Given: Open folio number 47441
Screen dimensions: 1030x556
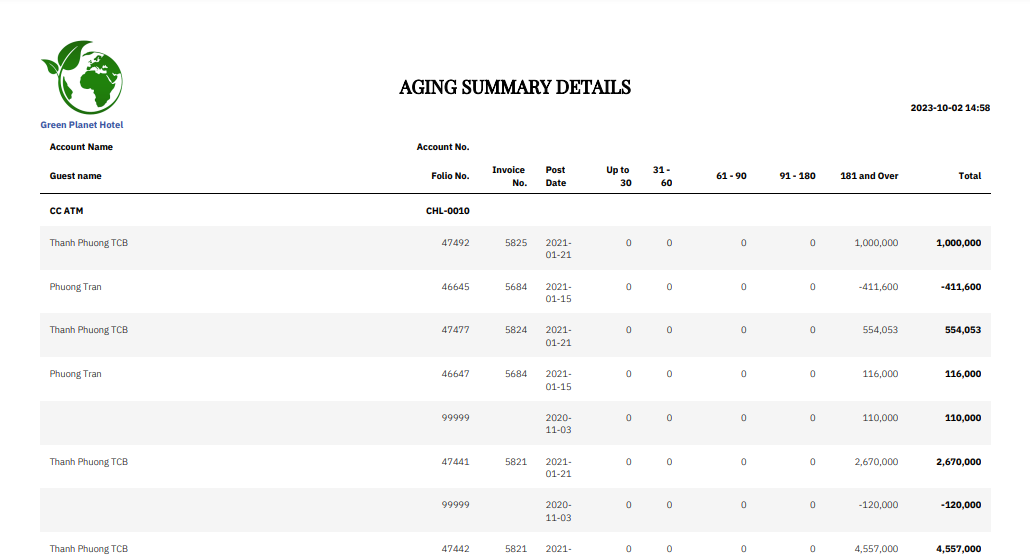Looking at the screenshot, I should (455, 462).
